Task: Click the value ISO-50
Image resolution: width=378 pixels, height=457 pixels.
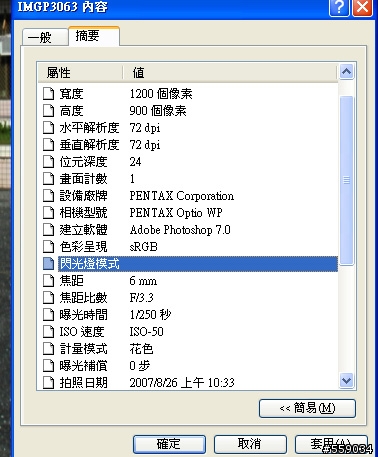Action: [146, 332]
